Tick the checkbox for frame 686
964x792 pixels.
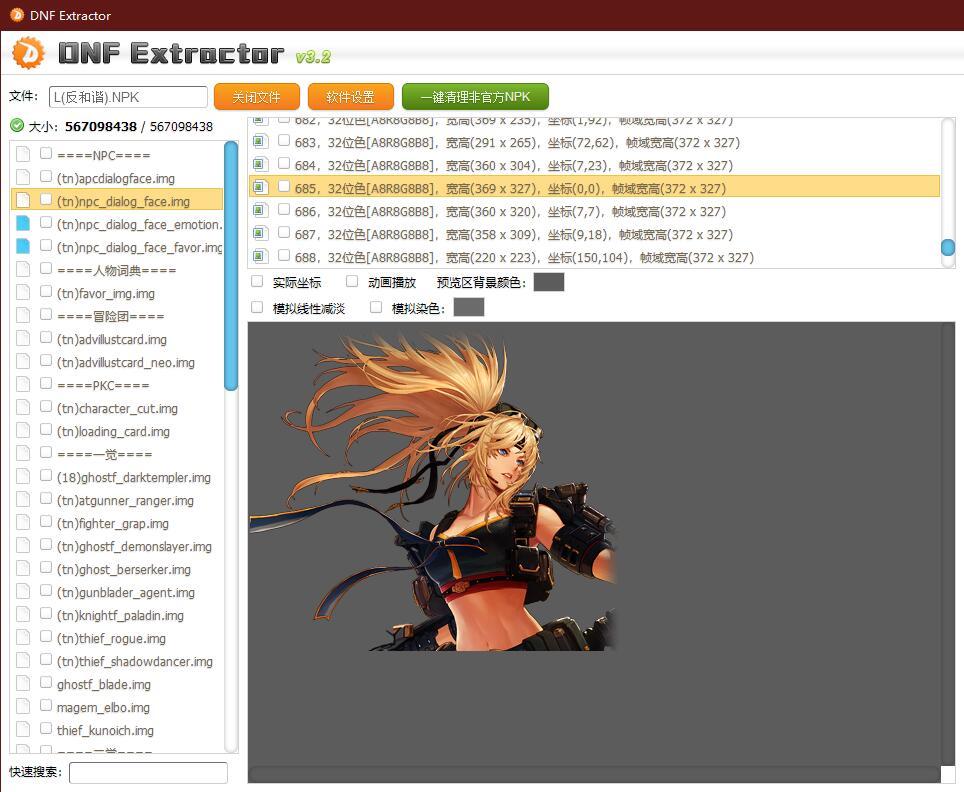coord(284,210)
